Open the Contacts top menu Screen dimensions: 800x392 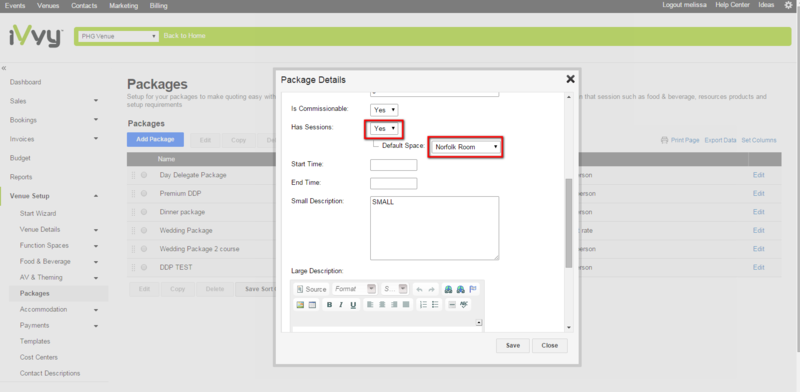coord(84,6)
